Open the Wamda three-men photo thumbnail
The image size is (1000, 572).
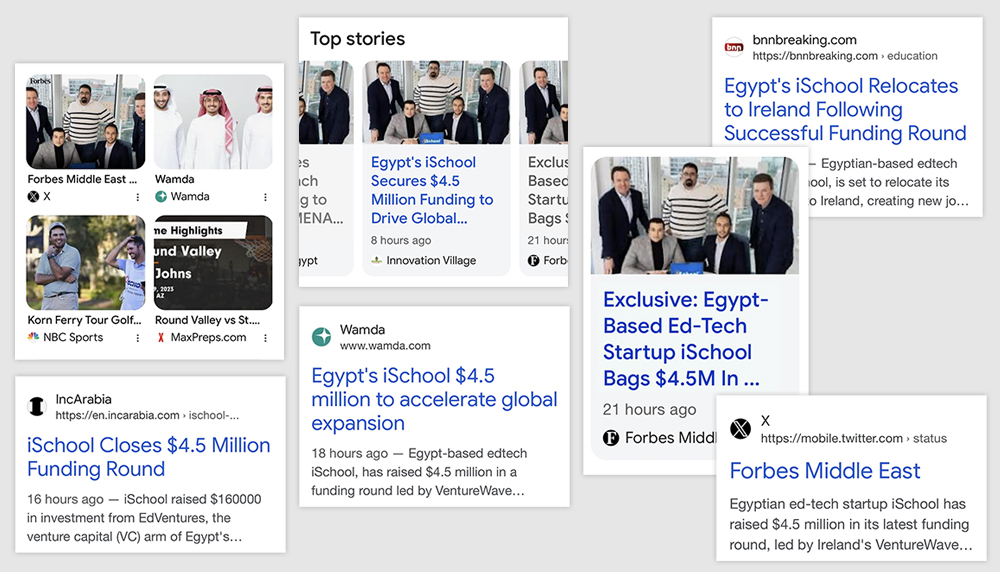pos(213,122)
